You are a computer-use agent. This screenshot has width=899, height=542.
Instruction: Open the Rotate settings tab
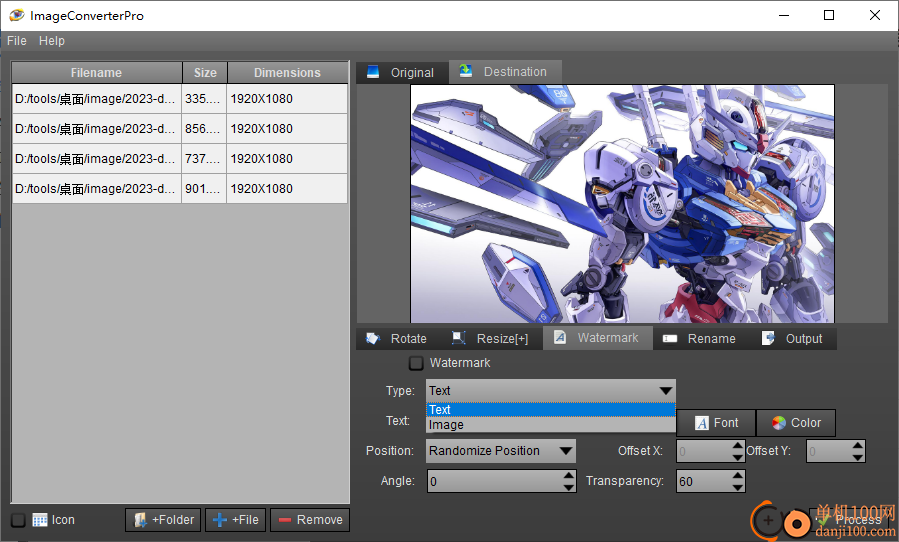coord(397,338)
